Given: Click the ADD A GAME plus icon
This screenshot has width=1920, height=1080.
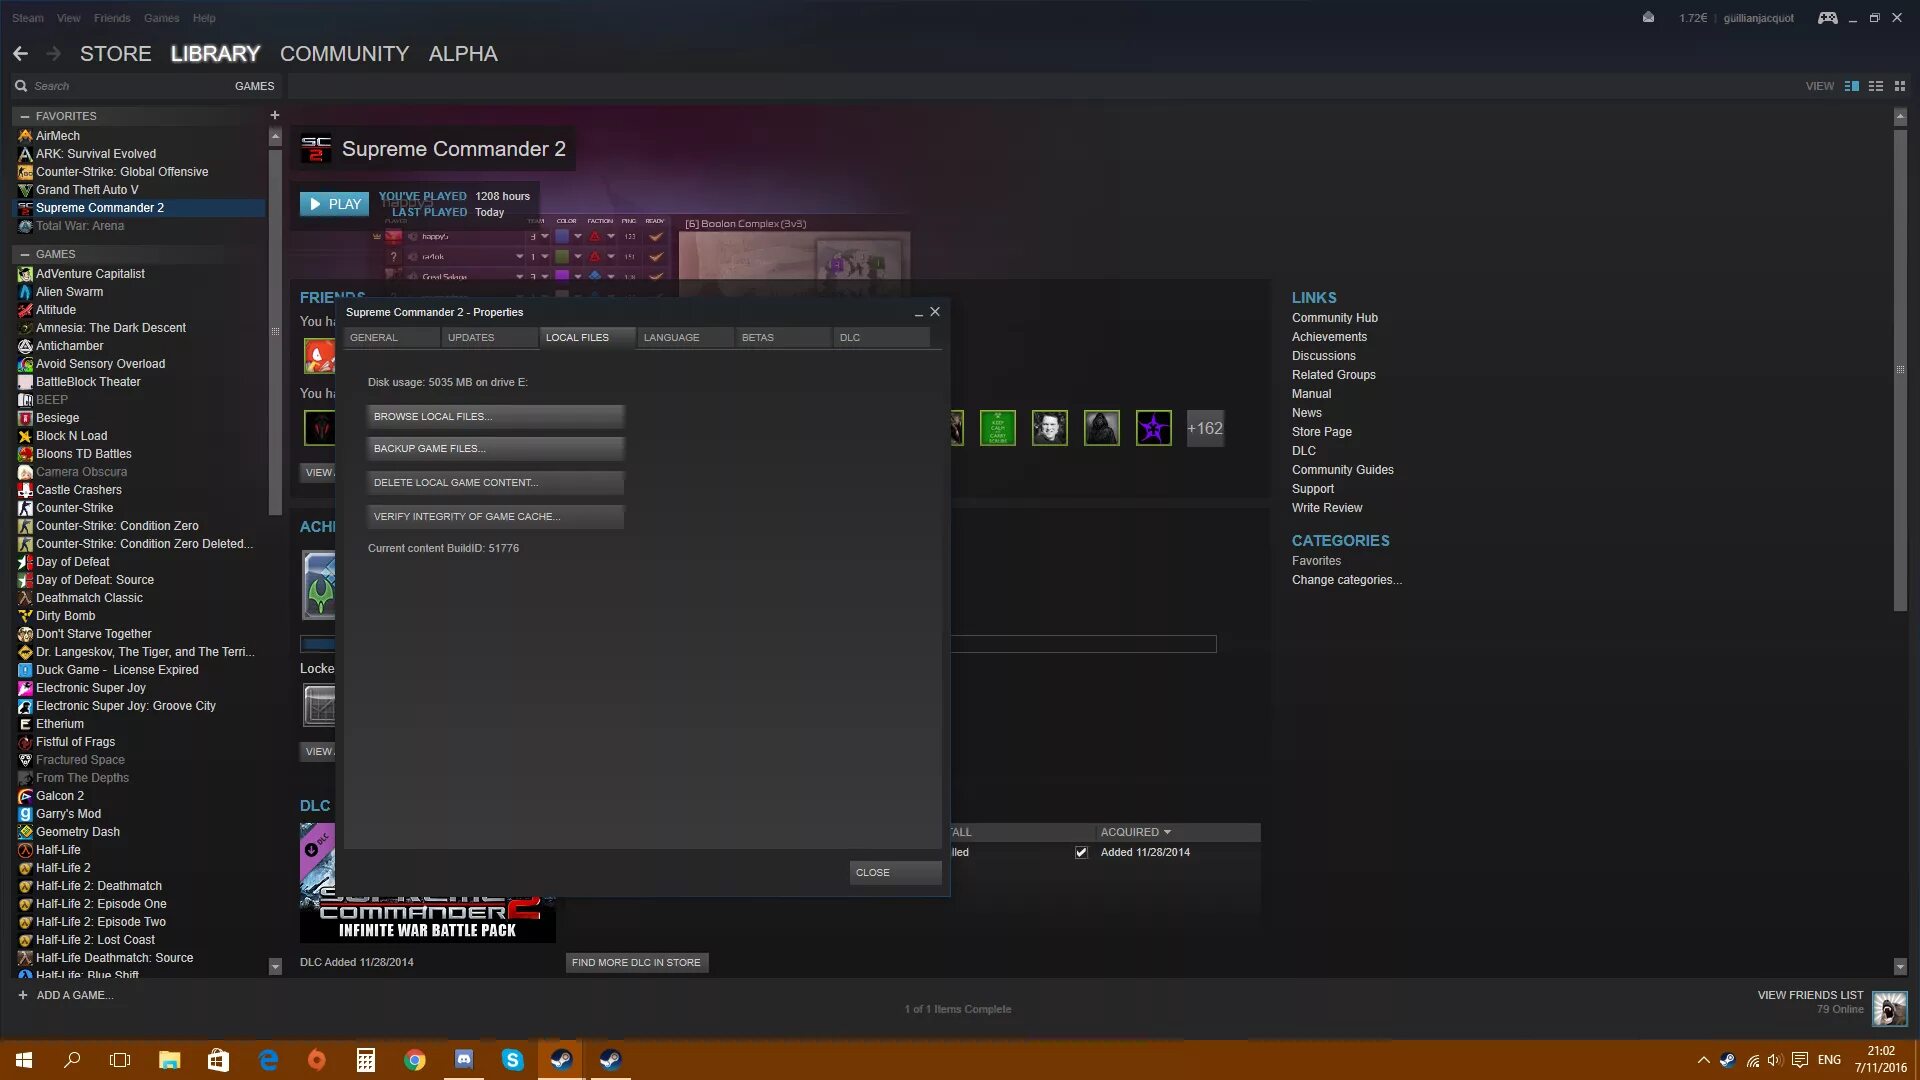Looking at the screenshot, I should pyautogui.click(x=22, y=995).
